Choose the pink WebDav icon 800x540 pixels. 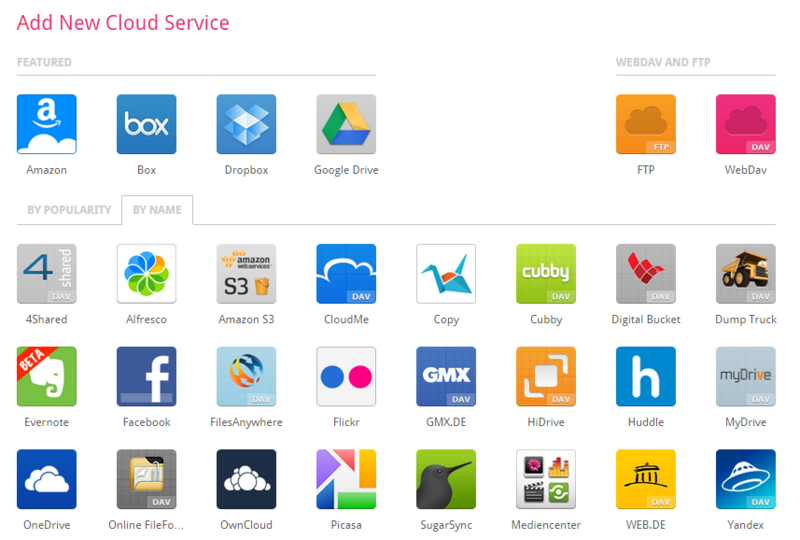tap(745, 124)
